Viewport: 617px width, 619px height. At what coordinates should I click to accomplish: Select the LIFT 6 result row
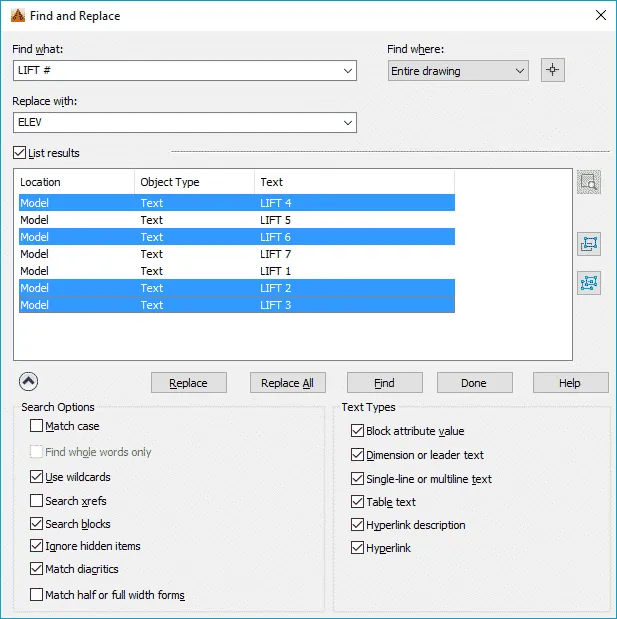(x=237, y=237)
